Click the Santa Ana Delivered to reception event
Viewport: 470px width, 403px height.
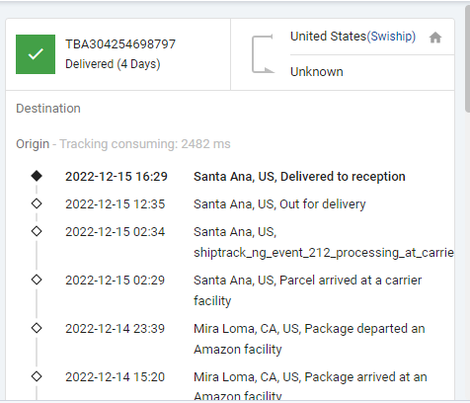[299, 176]
